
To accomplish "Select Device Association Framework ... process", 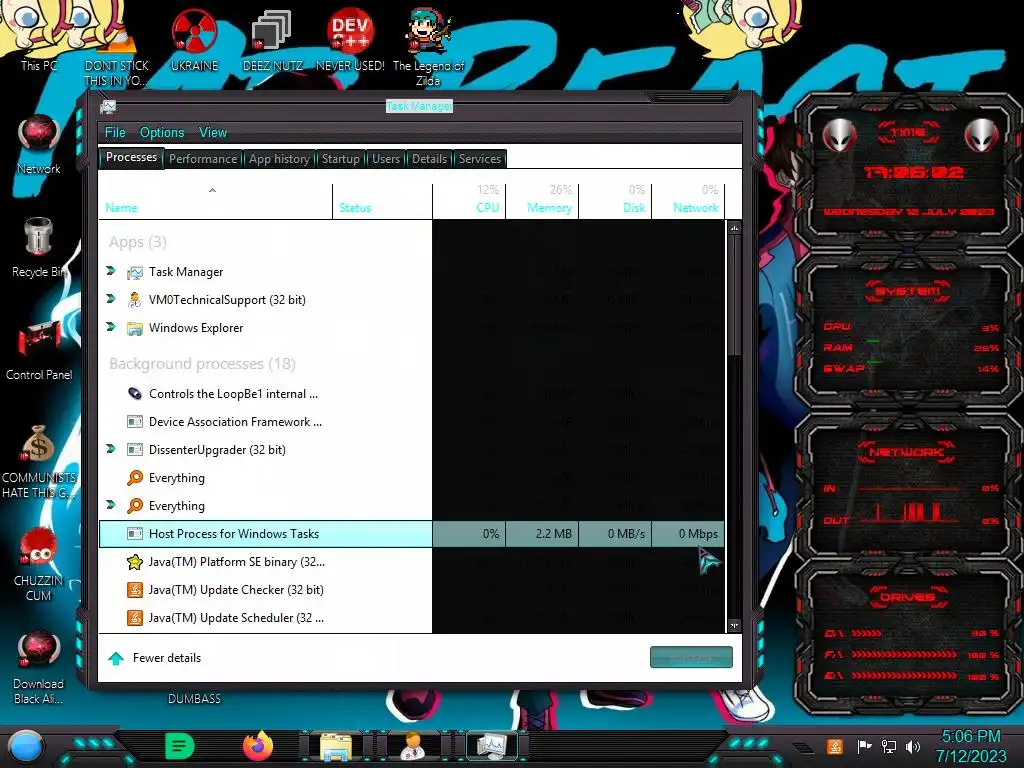I will pyautogui.click(x=411, y=422).
